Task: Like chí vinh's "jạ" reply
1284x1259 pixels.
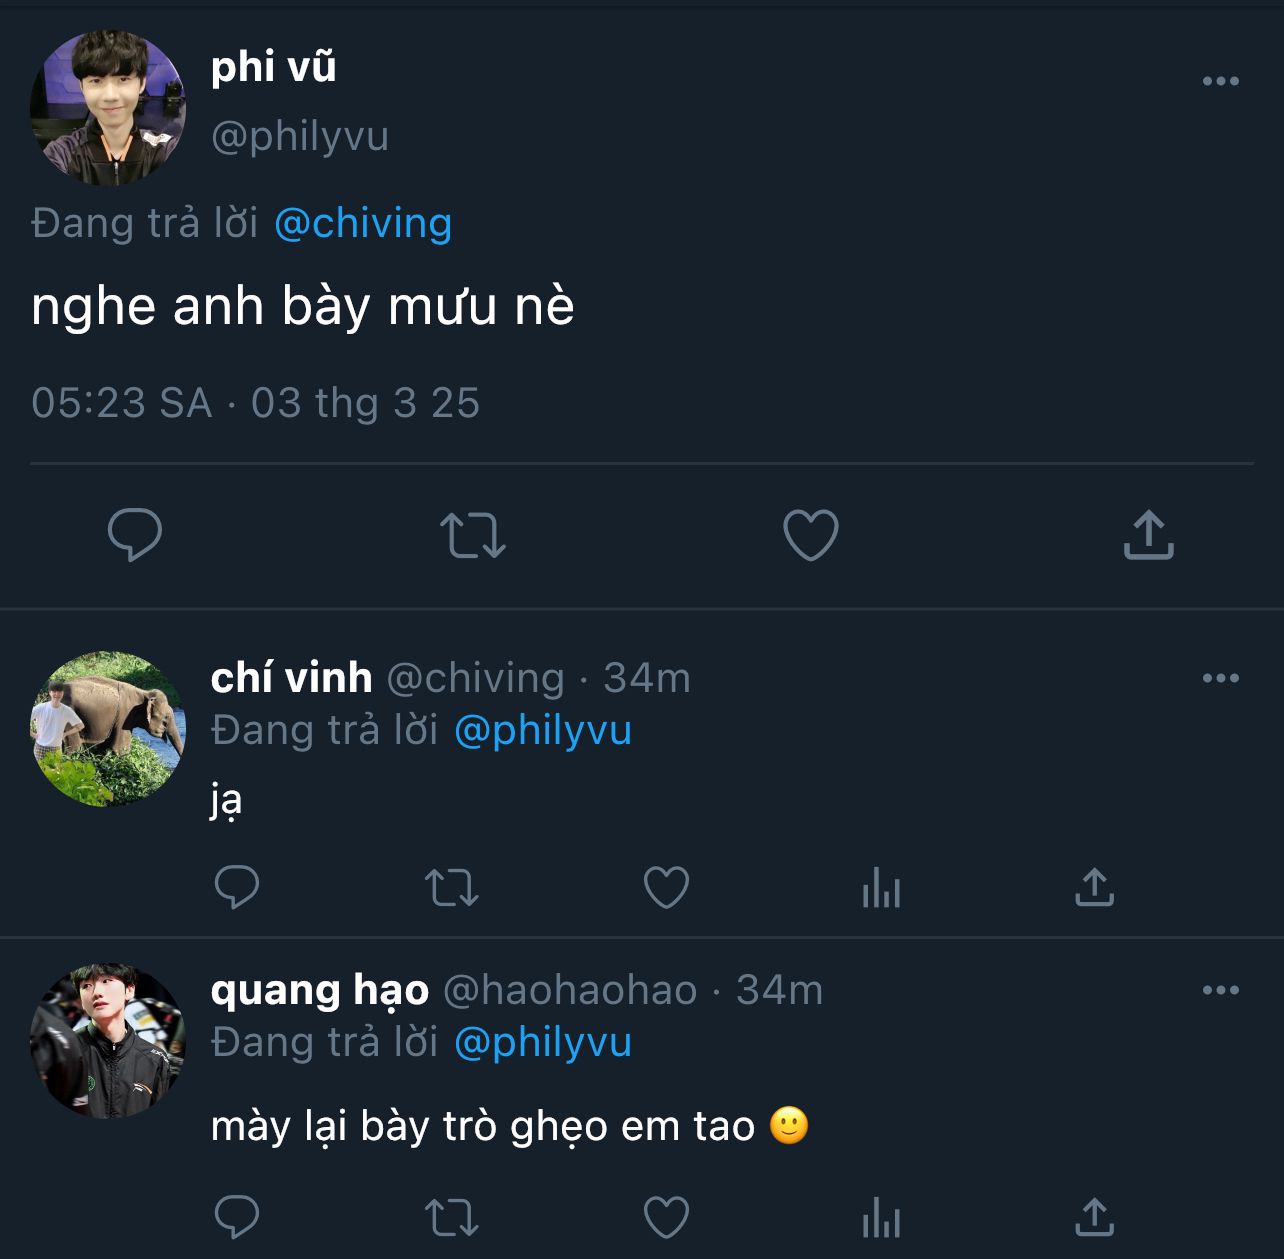Action: [666, 887]
